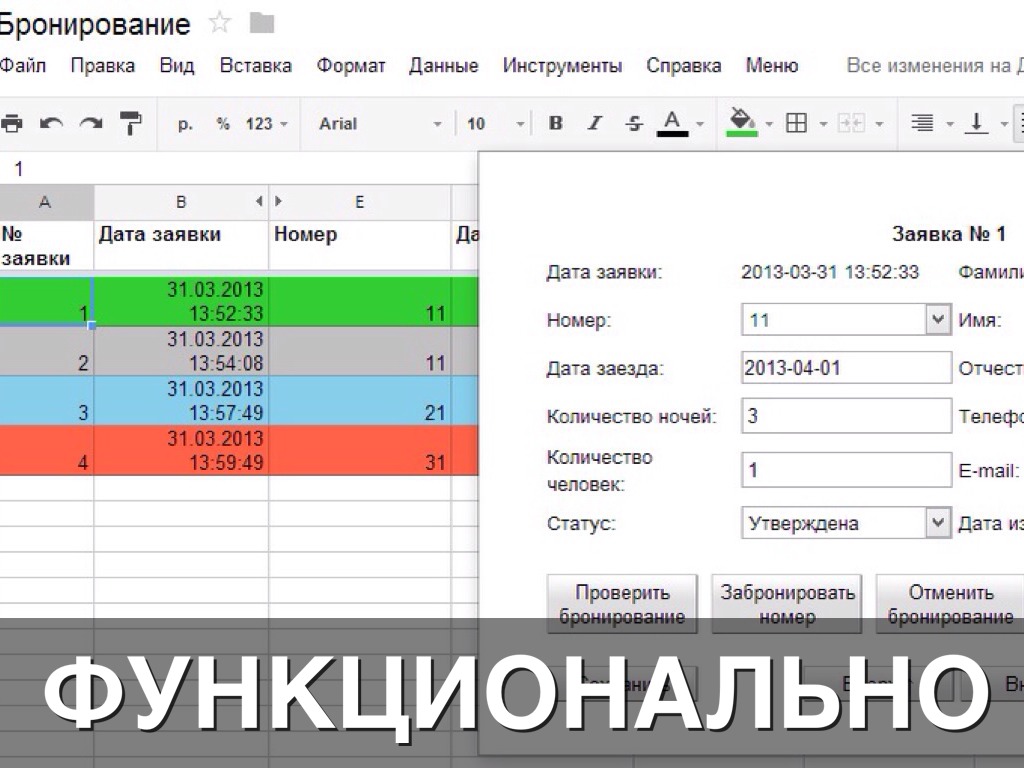
Task: Select the paint format tool
Action: click(130, 124)
